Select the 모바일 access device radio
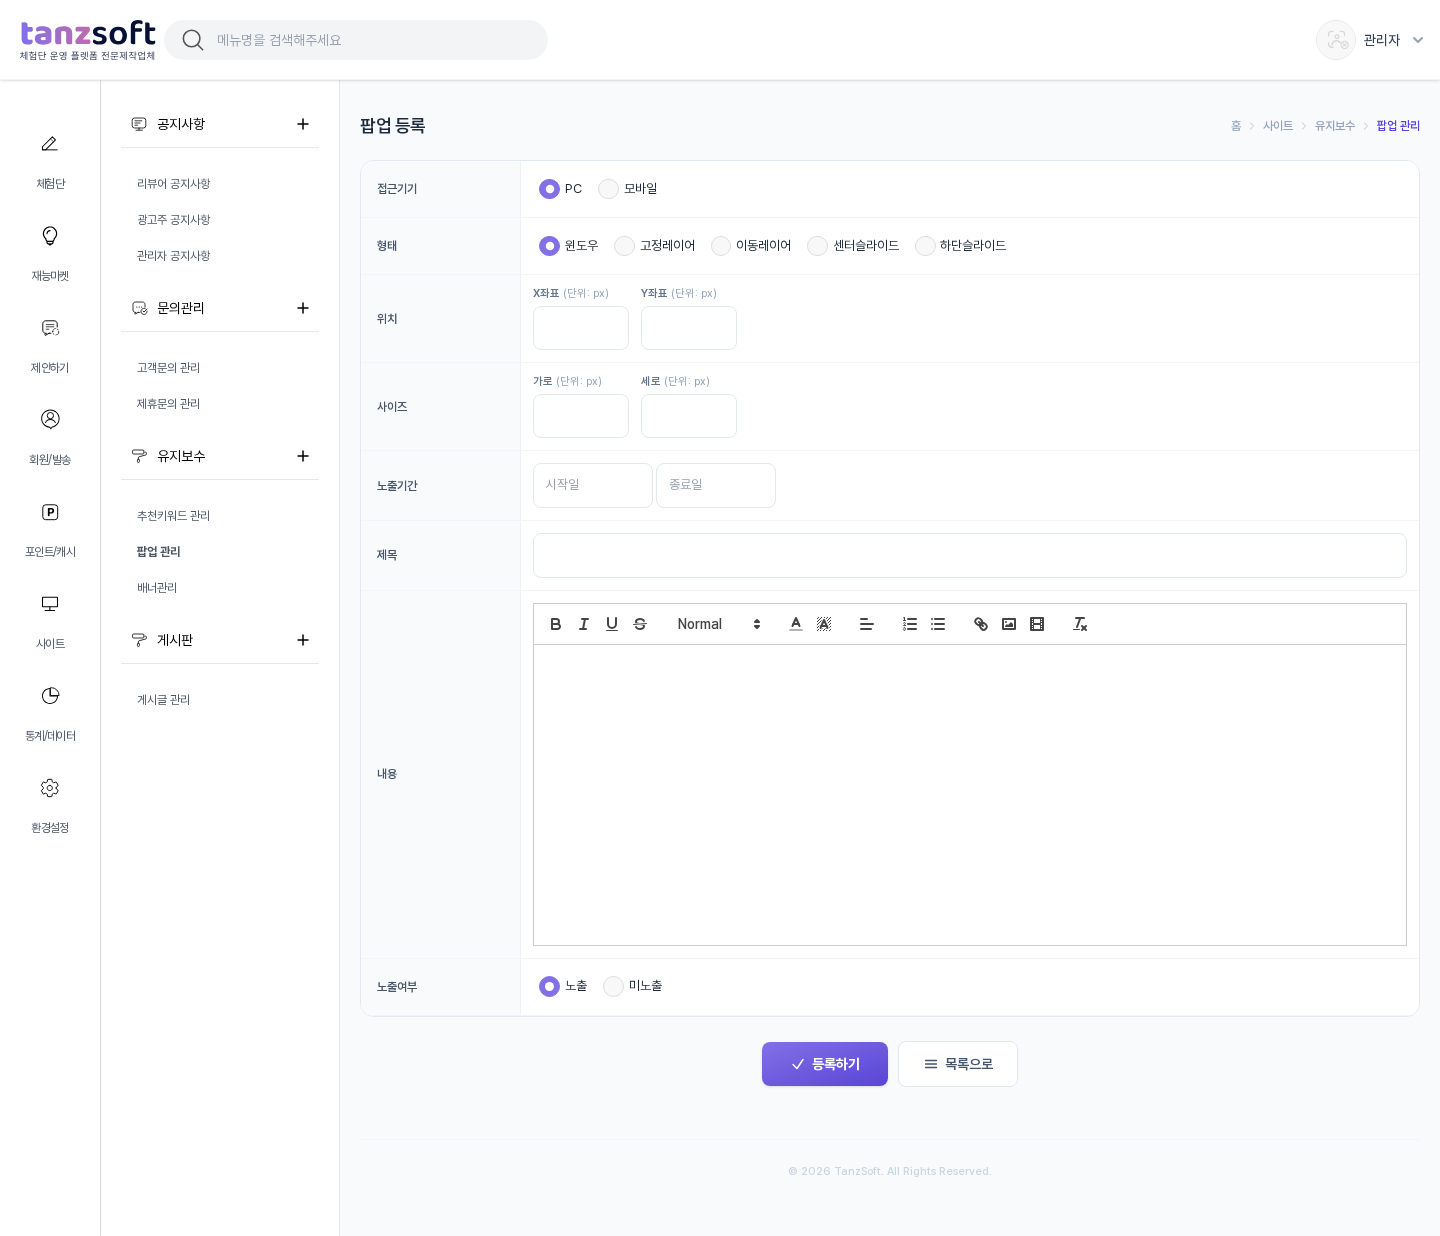This screenshot has height=1236, width=1440. (608, 189)
